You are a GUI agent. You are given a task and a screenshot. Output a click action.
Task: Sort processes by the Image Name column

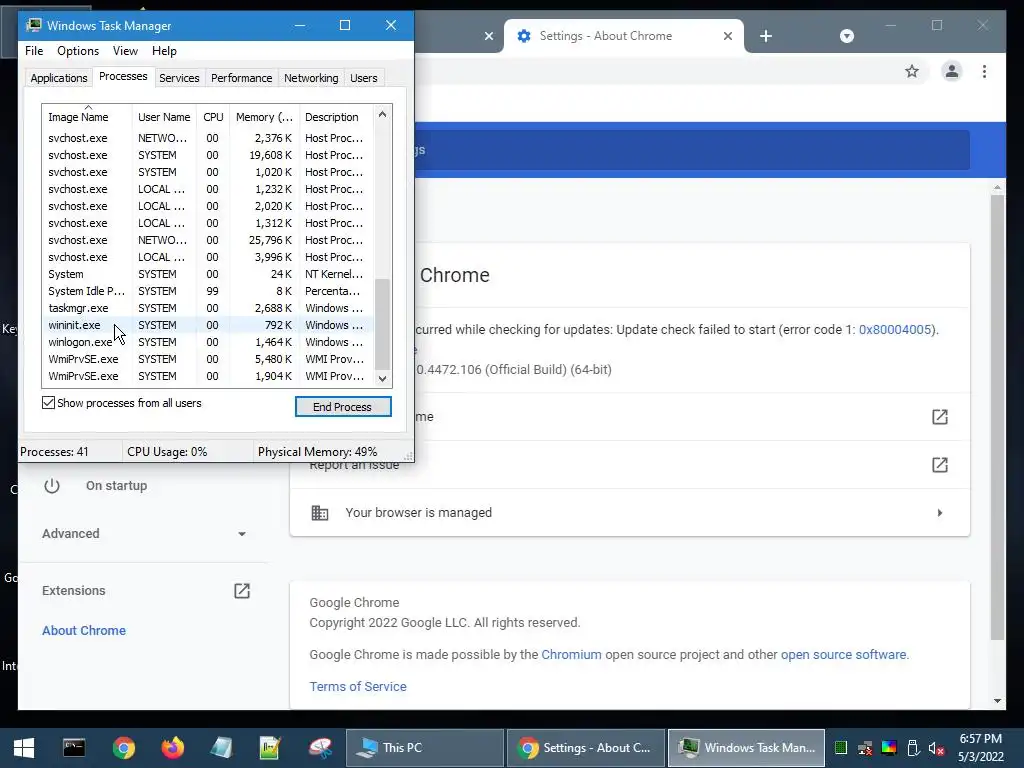click(x=87, y=117)
